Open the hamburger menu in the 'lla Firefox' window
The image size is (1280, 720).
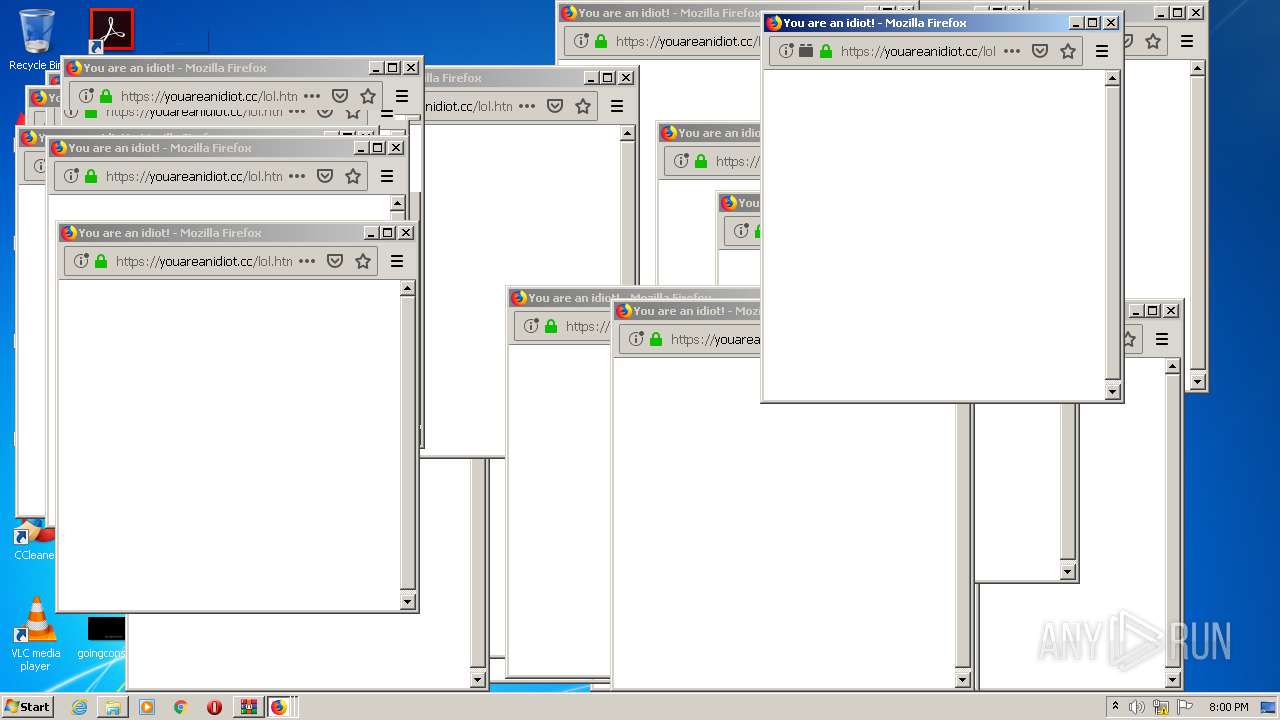(617, 106)
